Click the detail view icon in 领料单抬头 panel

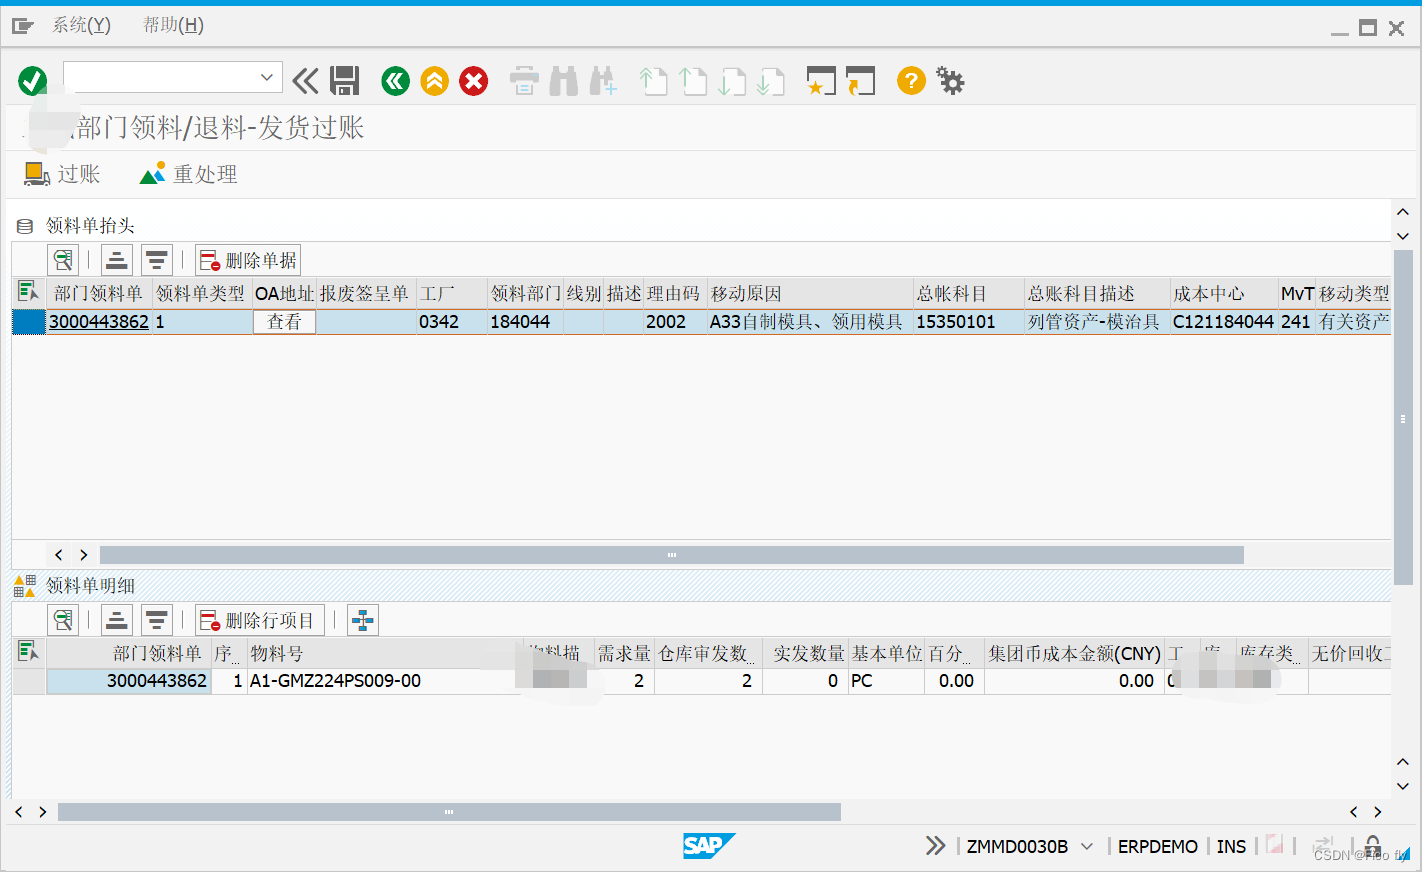pyautogui.click(x=62, y=259)
